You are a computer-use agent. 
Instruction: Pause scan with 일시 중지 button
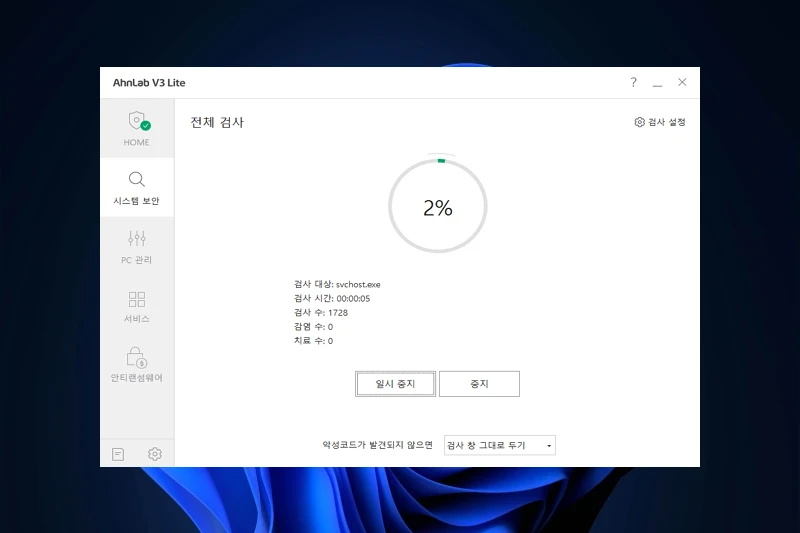(x=395, y=384)
